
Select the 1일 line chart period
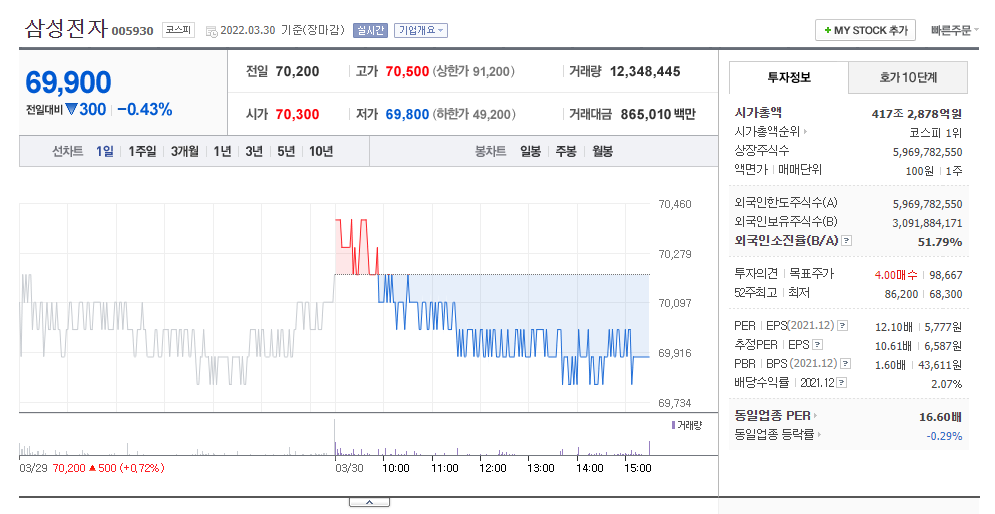105,152
